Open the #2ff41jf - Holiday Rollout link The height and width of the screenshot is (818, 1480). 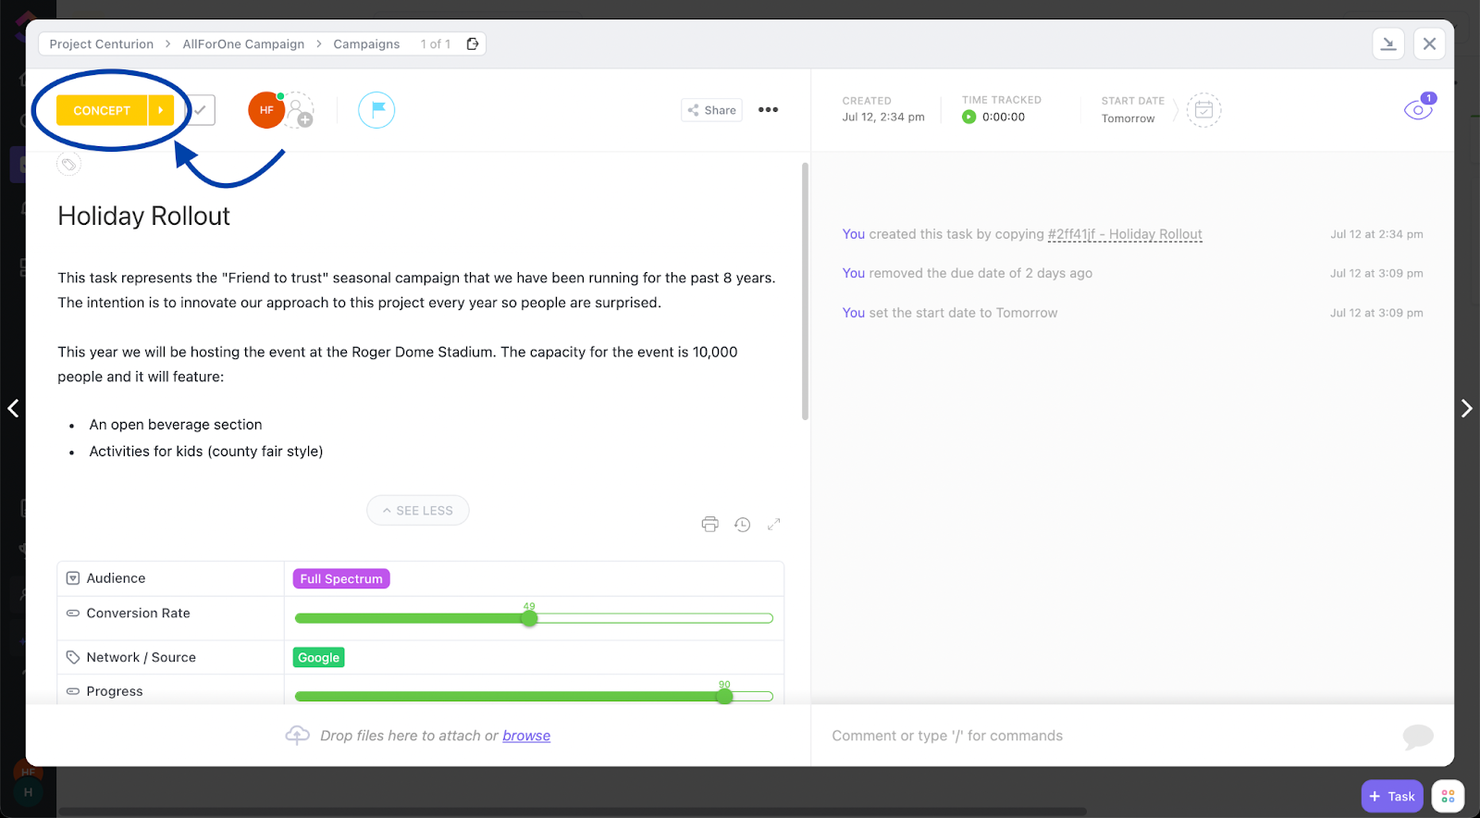[1125, 234]
